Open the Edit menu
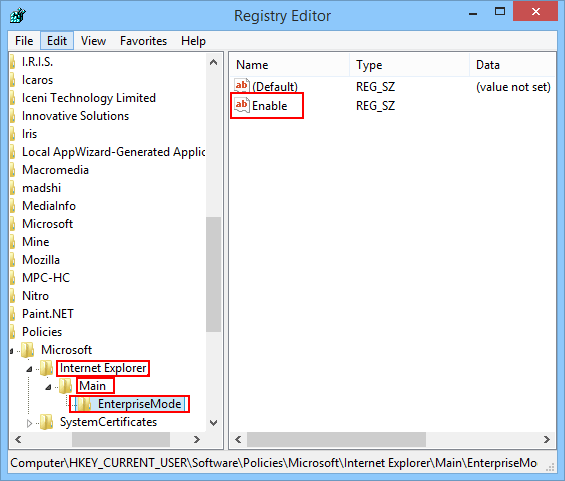 point(57,41)
